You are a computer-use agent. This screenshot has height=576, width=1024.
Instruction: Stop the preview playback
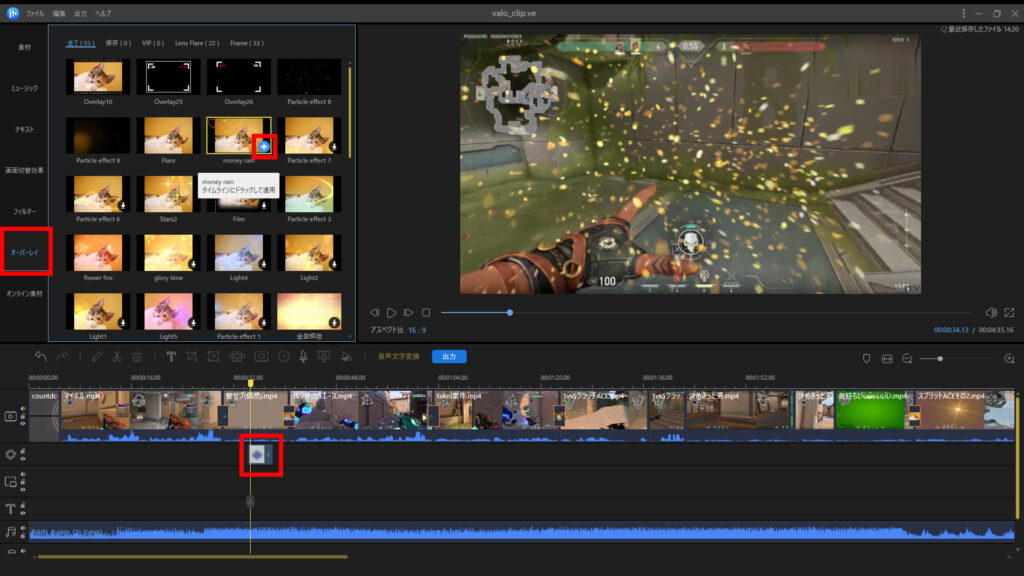coord(426,313)
